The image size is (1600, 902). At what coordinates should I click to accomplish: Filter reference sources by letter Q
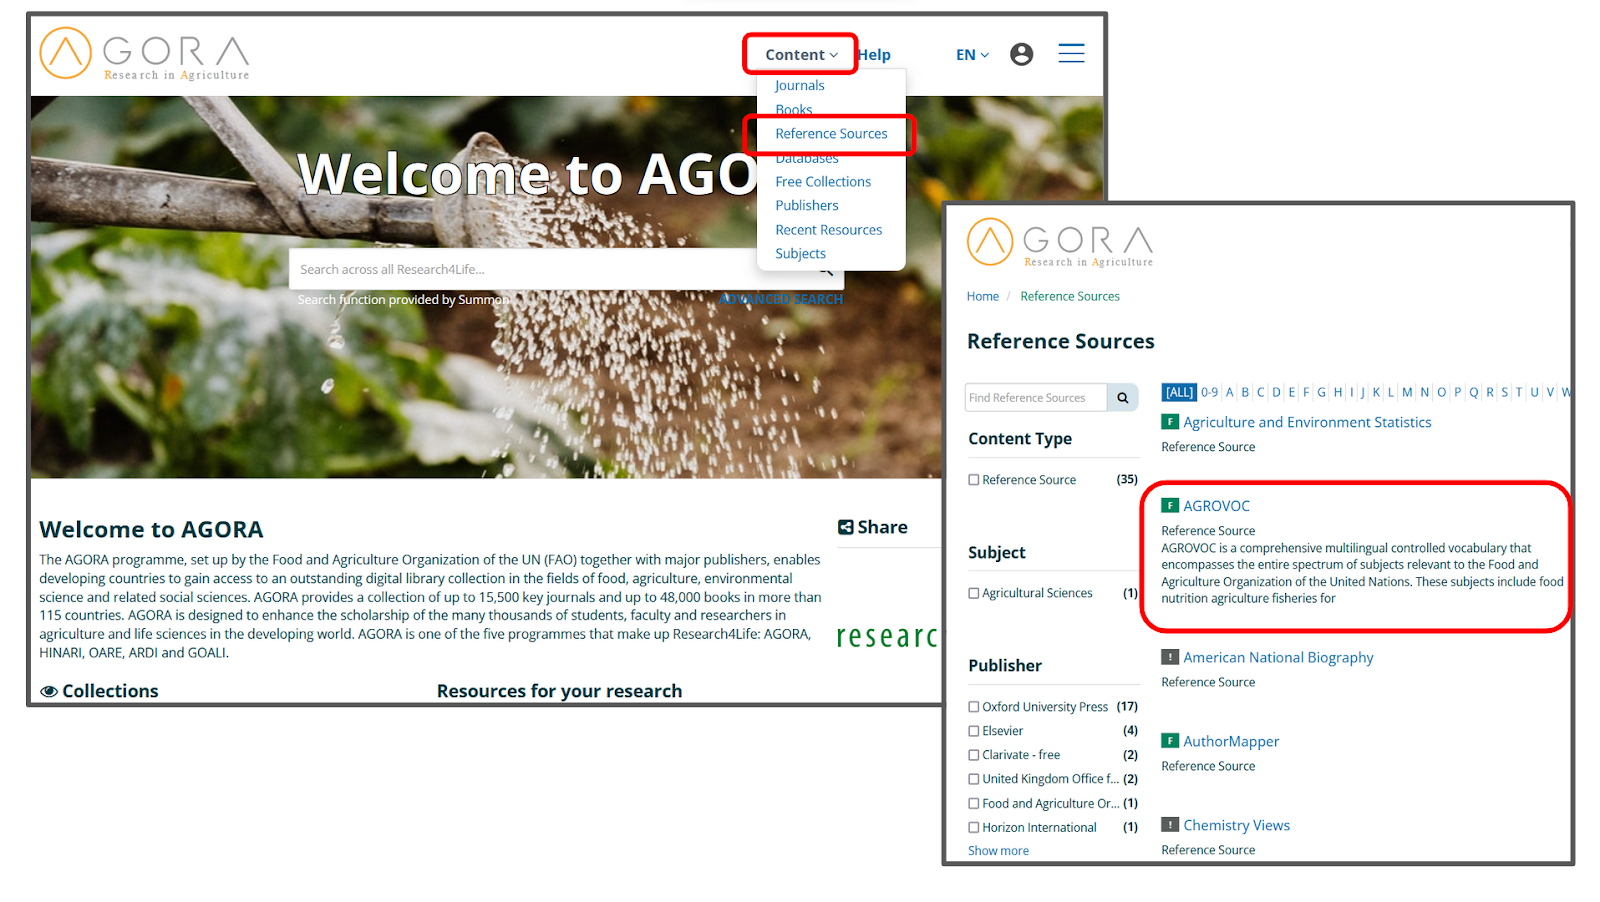click(1473, 392)
